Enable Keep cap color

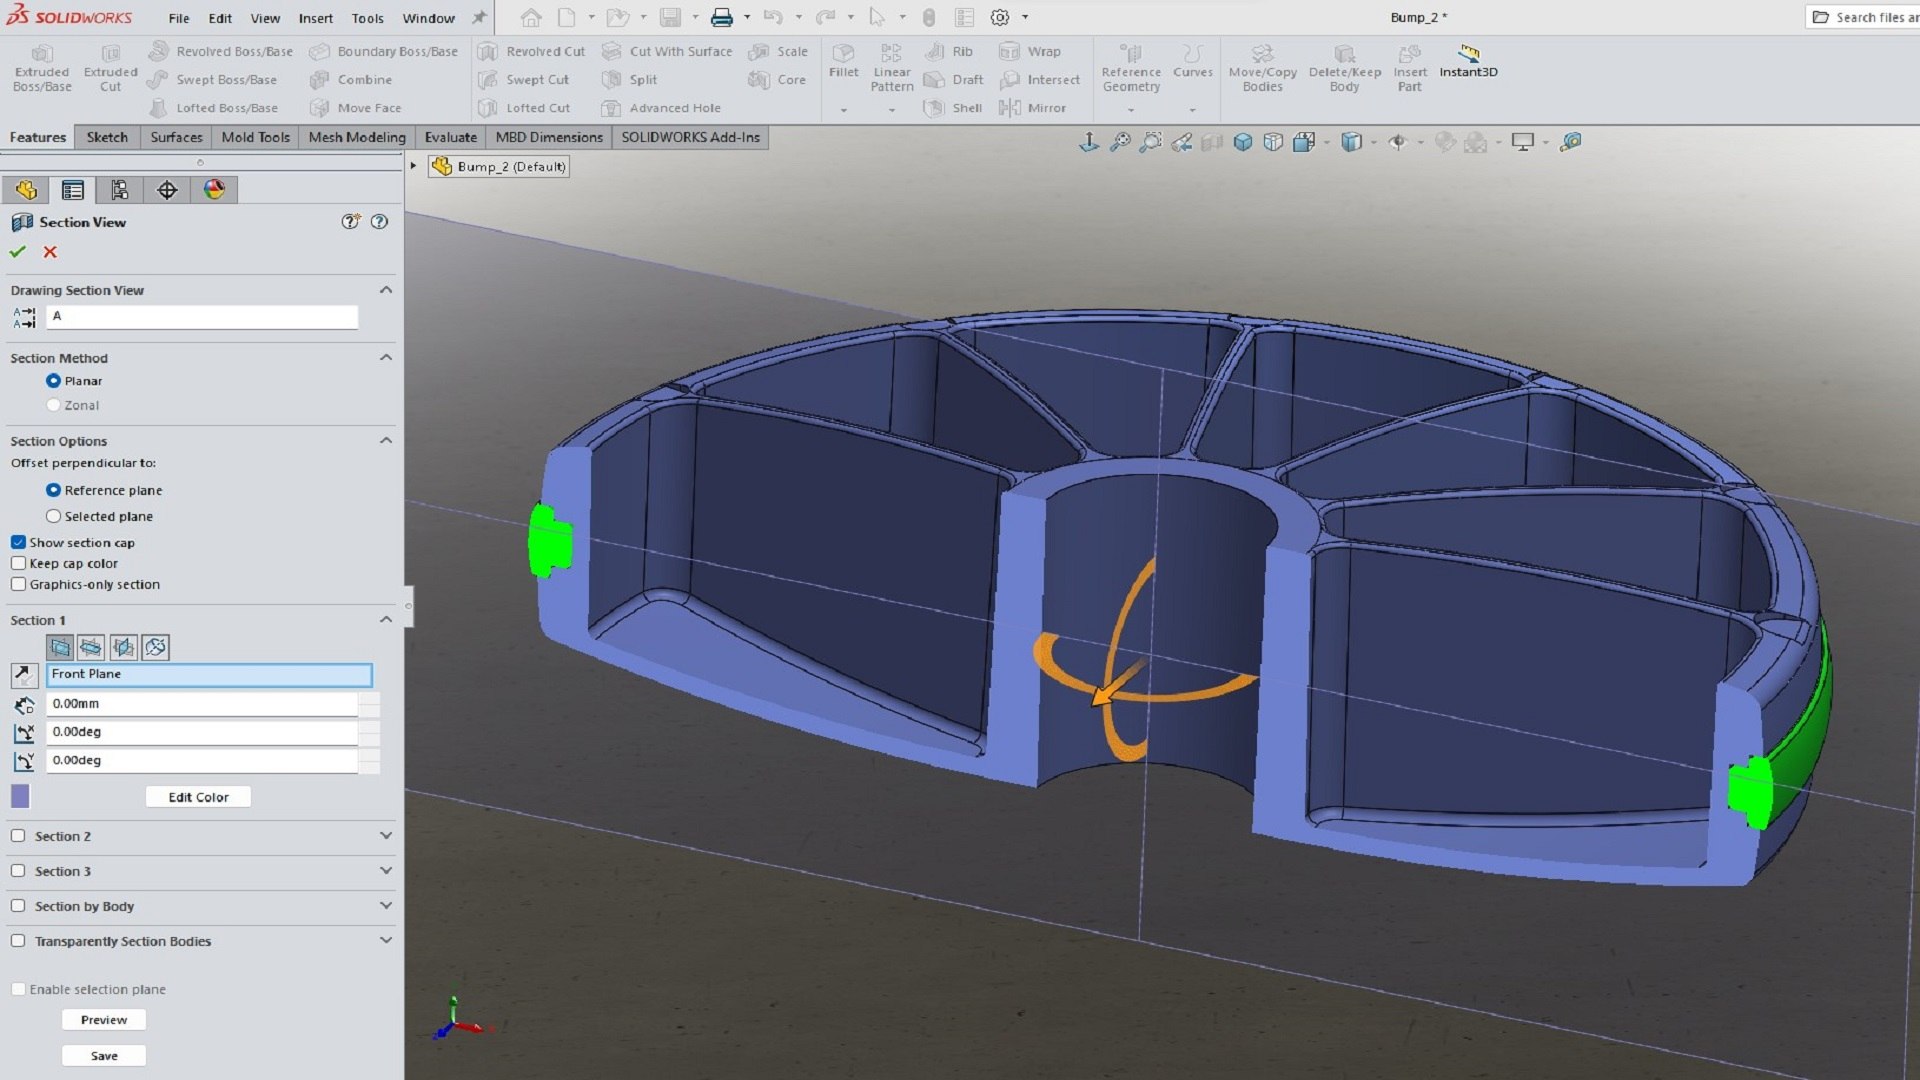pyautogui.click(x=18, y=563)
